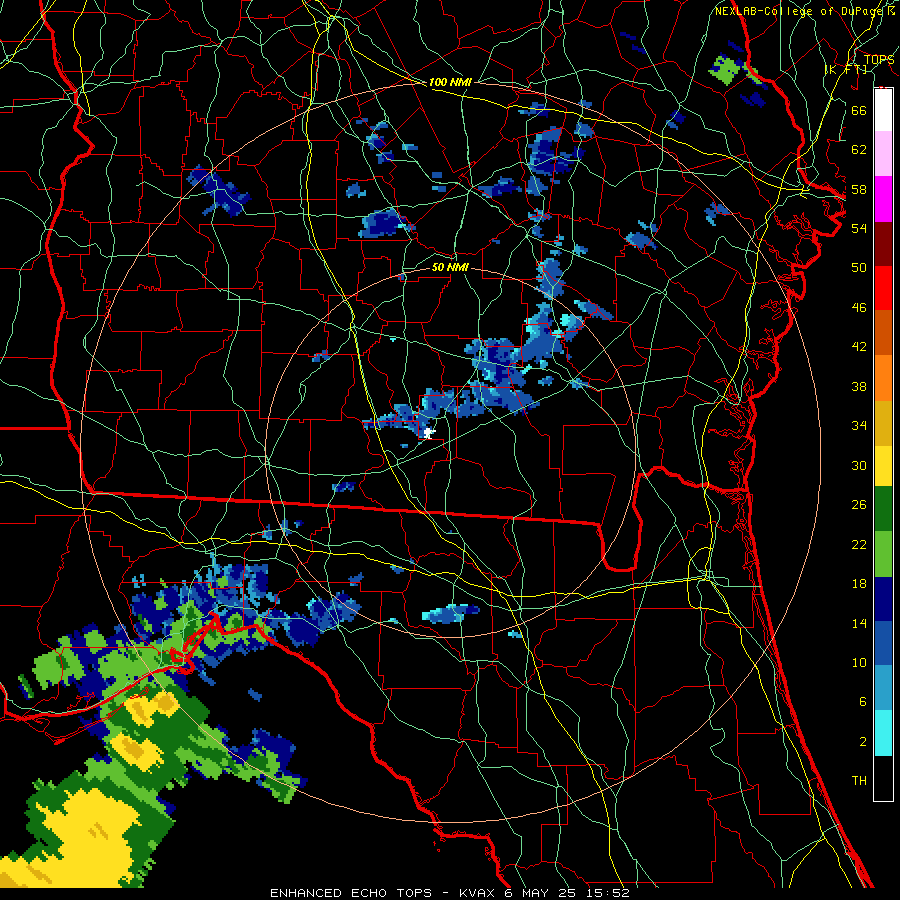Viewport: 900px width, 900px height.
Task: Click the gold legend swatch below 38
Action: pos(883,423)
